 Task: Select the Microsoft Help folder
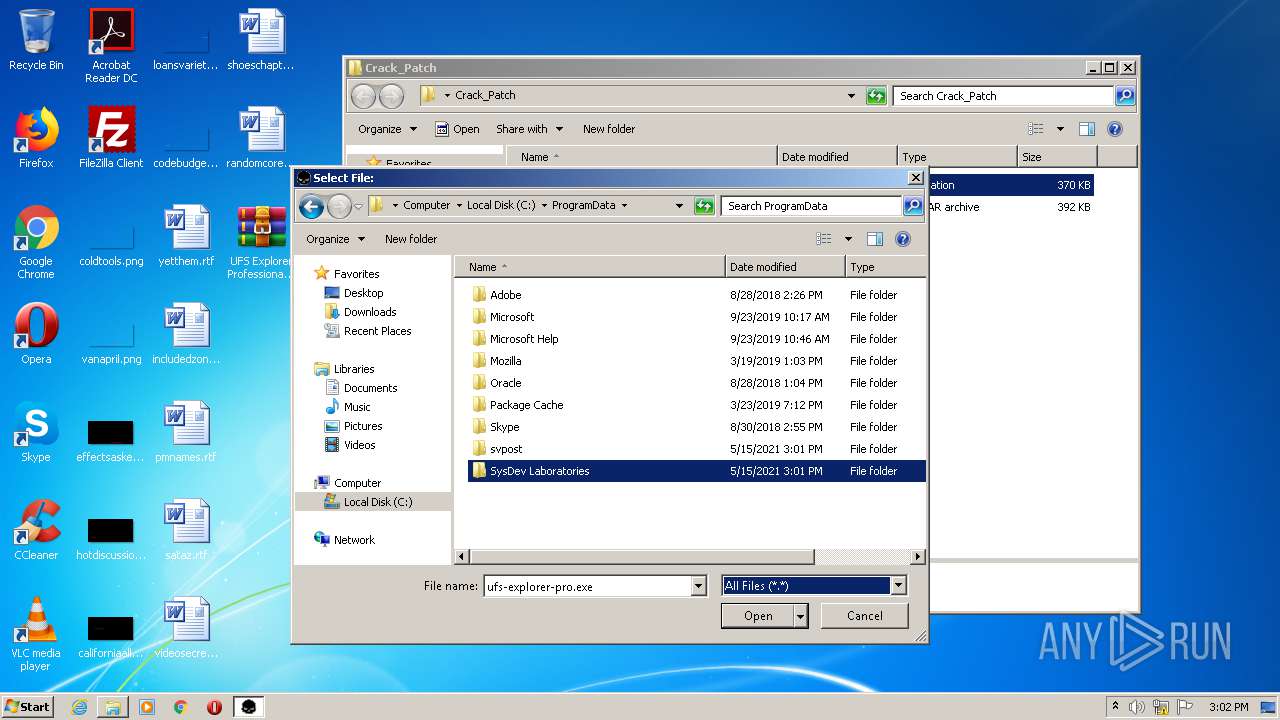point(696,339)
